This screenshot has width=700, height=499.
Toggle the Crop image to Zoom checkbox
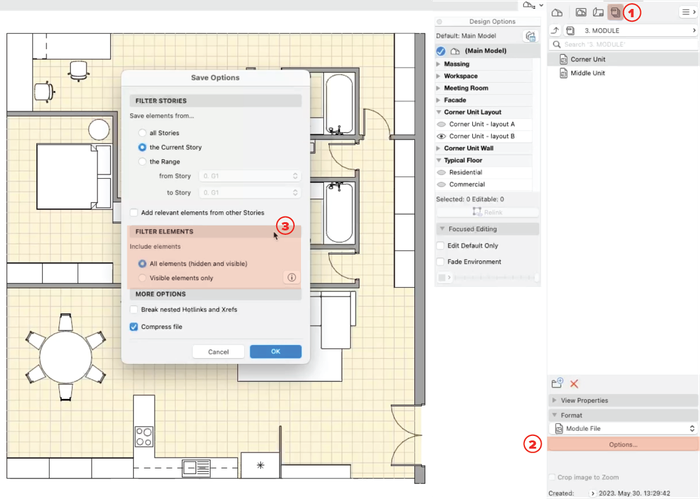[x=553, y=477]
